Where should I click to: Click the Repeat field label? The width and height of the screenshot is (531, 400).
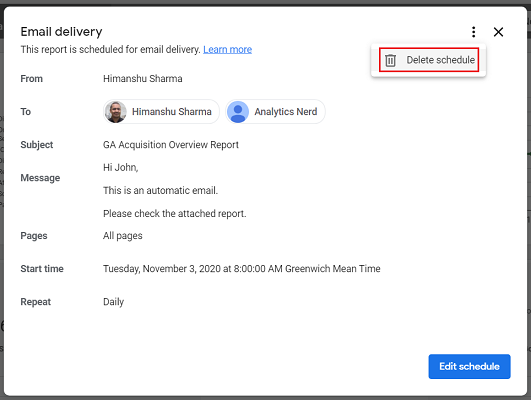(x=36, y=302)
